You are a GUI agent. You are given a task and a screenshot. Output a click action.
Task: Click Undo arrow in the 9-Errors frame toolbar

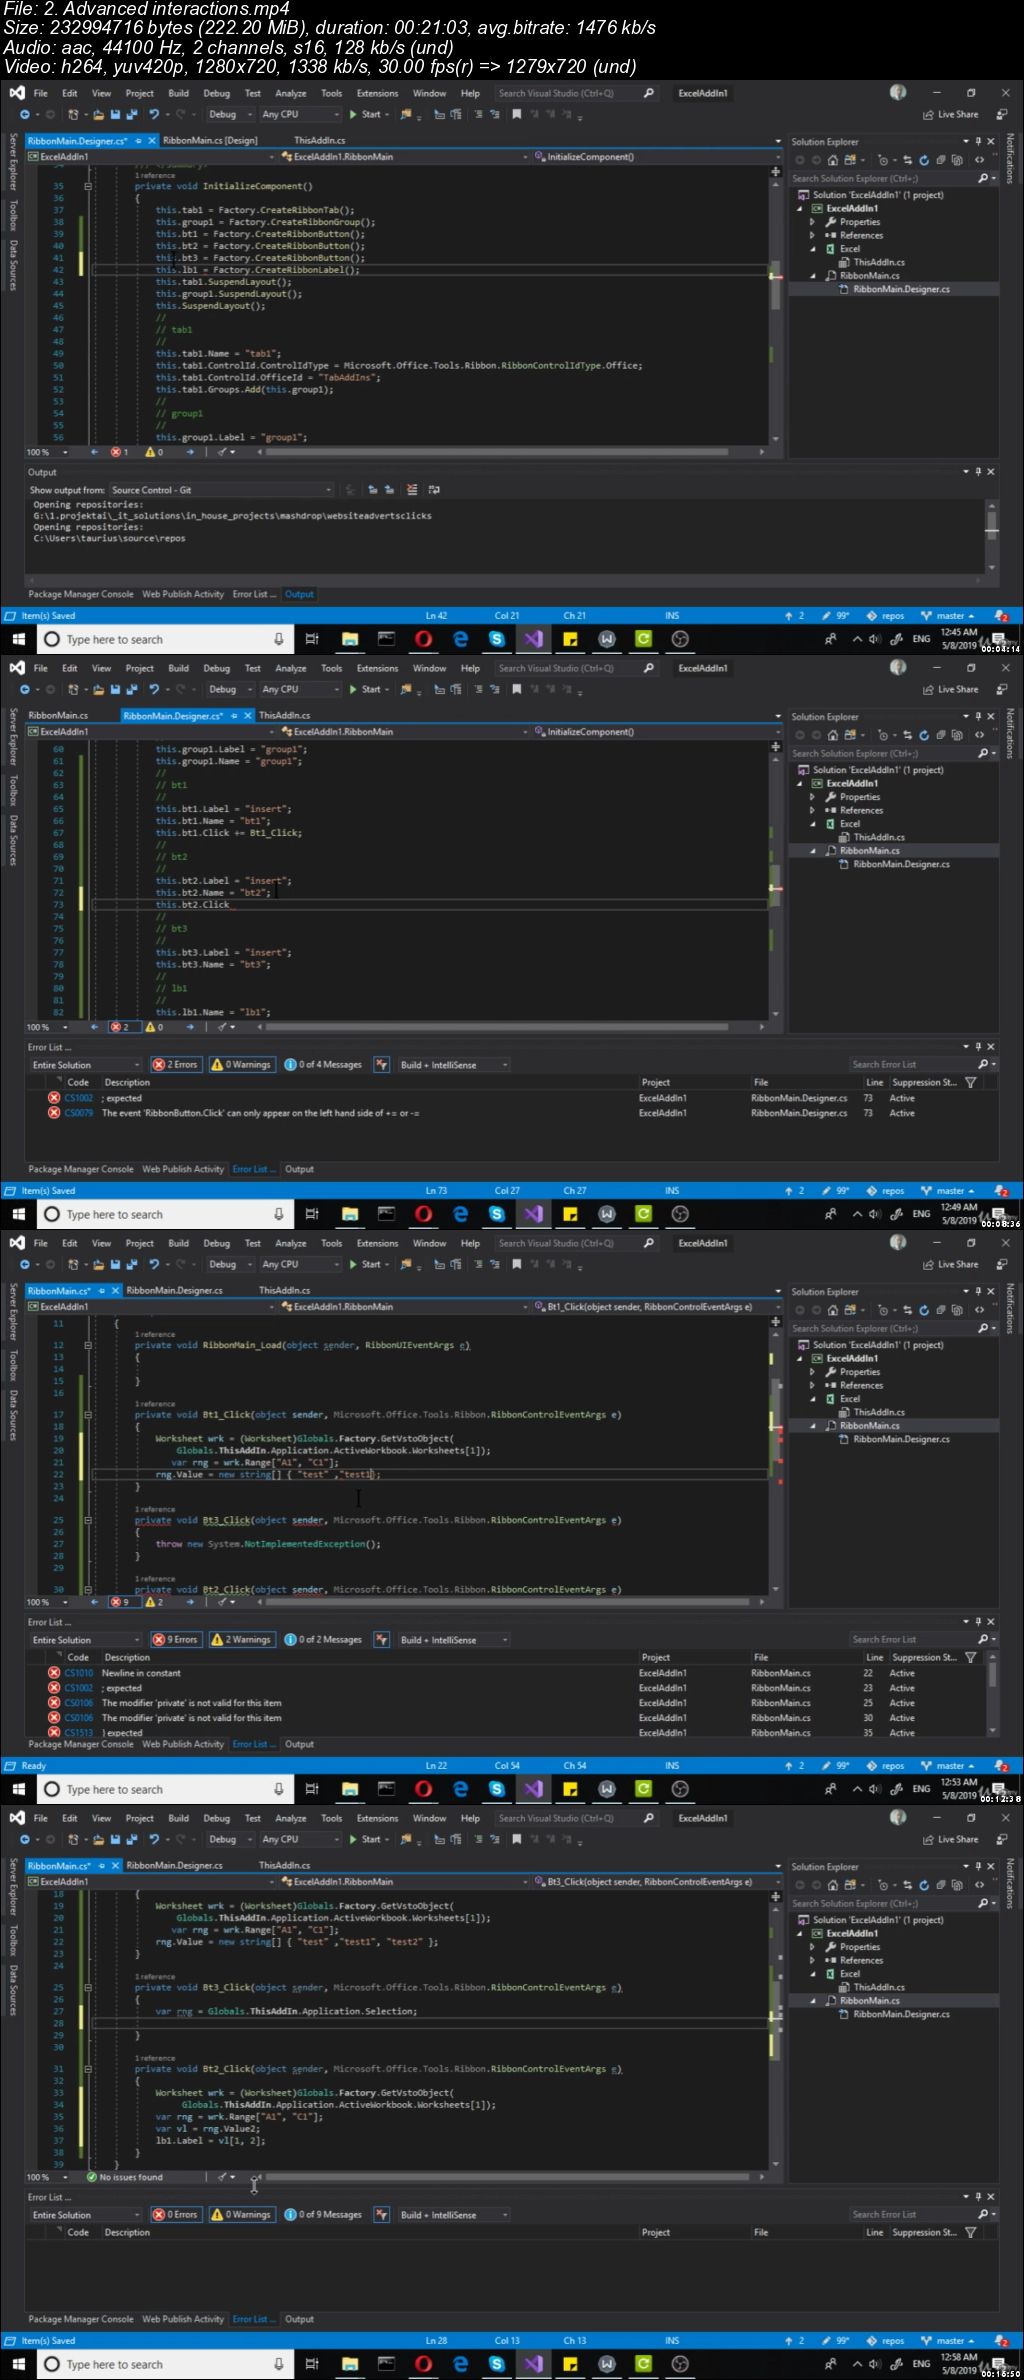pos(154,1264)
